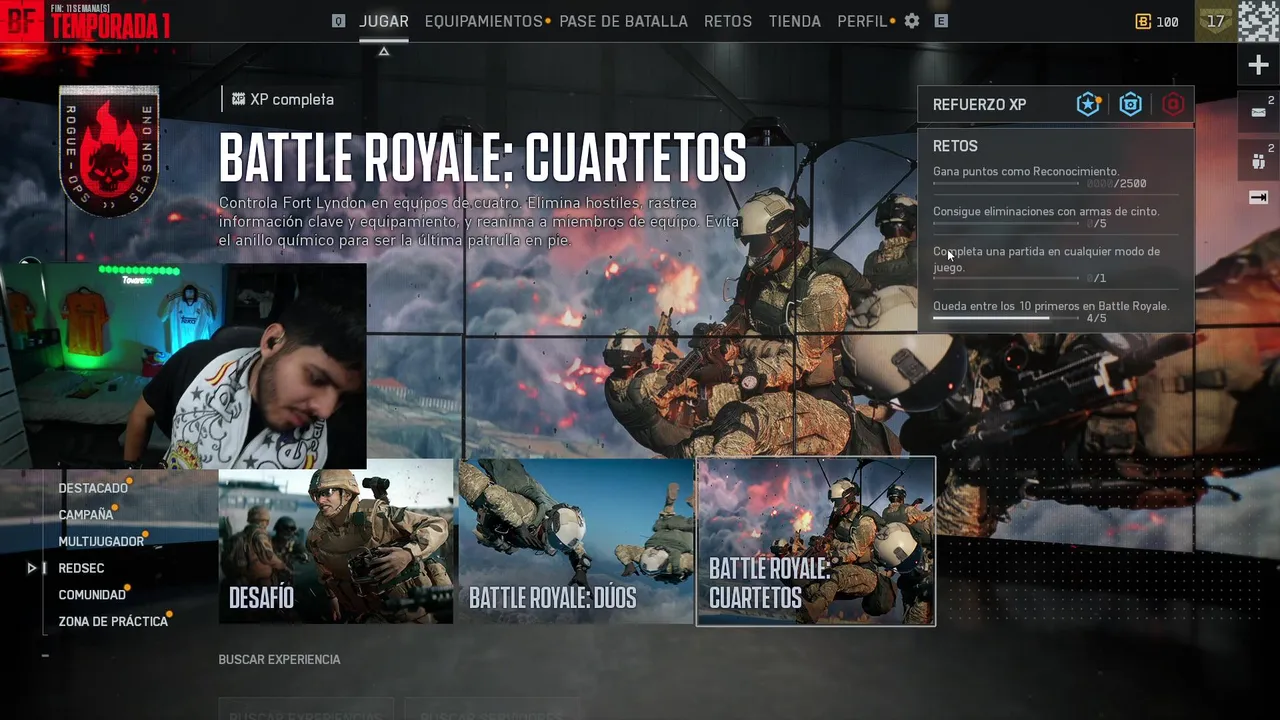Click the XP completa label

tap(292, 99)
